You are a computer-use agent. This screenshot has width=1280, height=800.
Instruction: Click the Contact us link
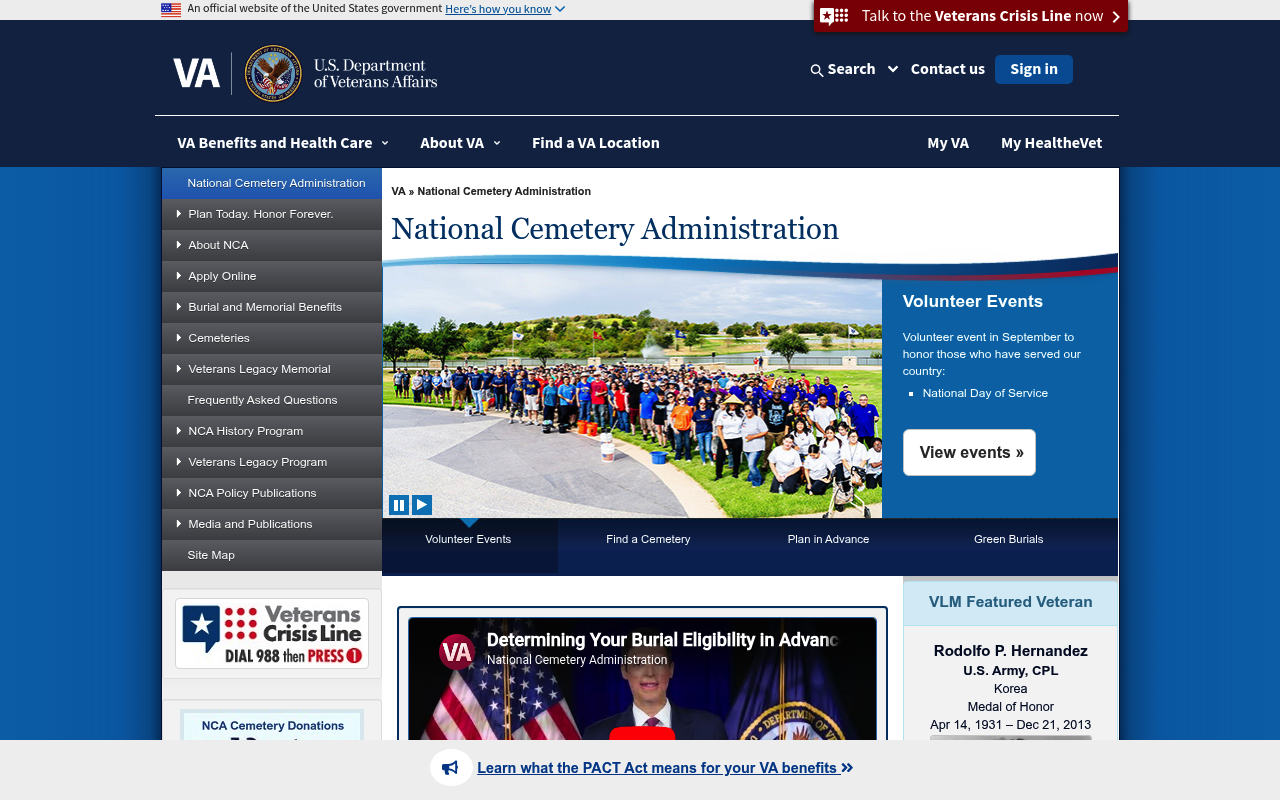(x=948, y=69)
